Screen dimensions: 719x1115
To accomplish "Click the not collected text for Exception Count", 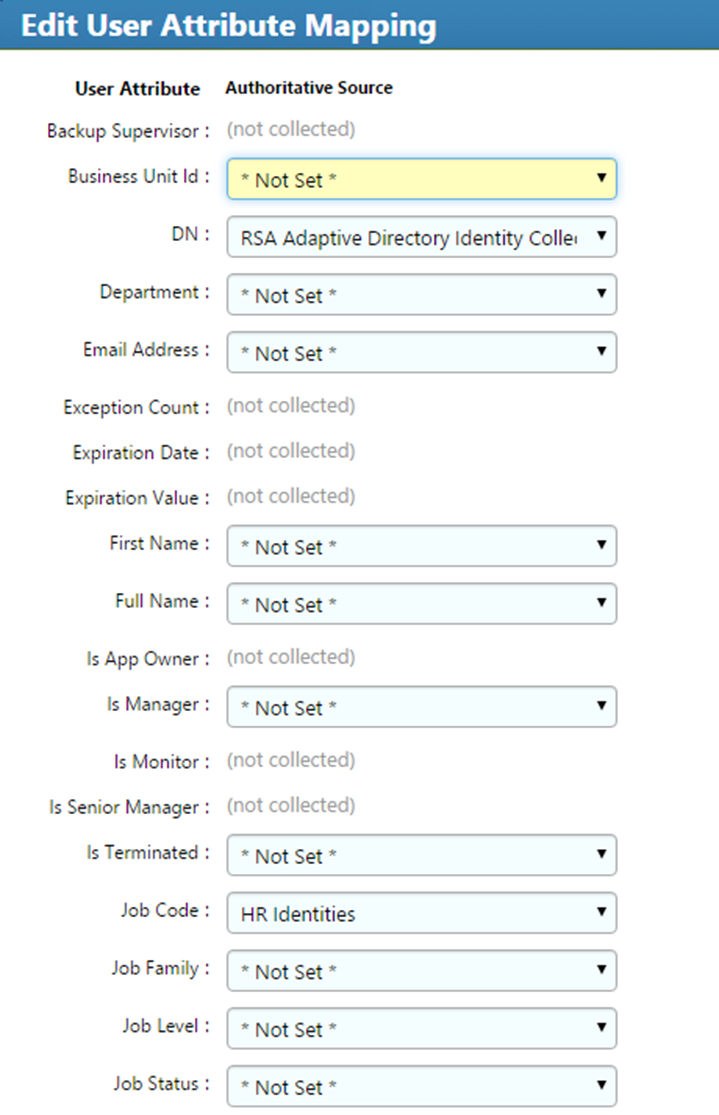I will [289, 406].
